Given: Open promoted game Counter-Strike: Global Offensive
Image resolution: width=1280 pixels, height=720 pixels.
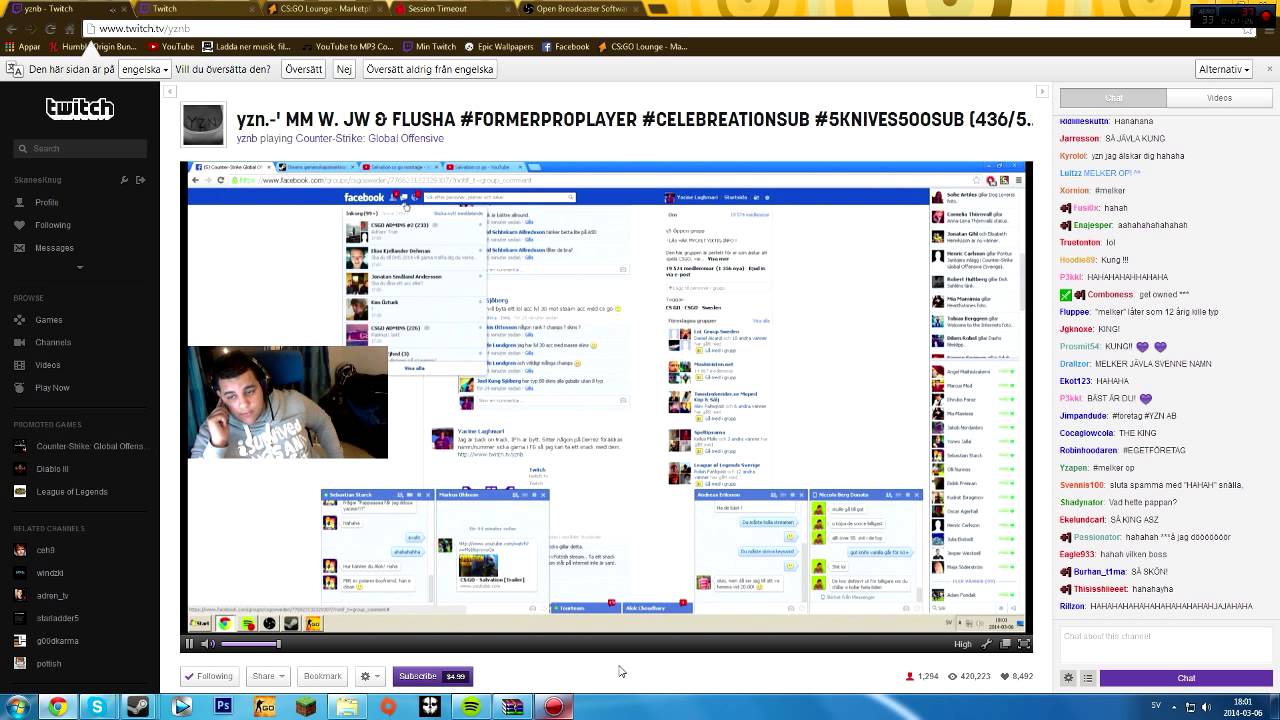Looking at the screenshot, I should click(x=90, y=446).
